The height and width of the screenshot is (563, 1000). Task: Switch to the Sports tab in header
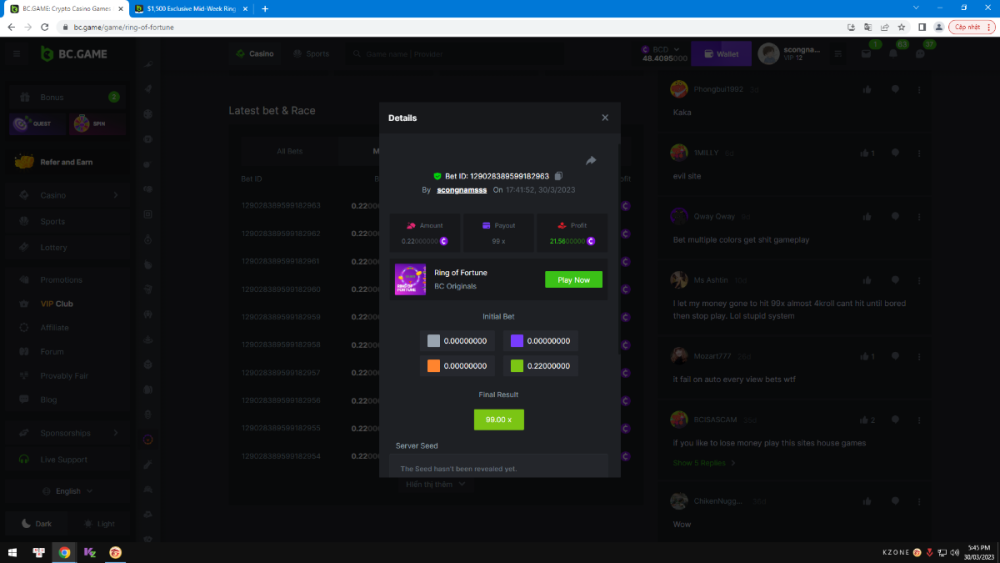[311, 54]
